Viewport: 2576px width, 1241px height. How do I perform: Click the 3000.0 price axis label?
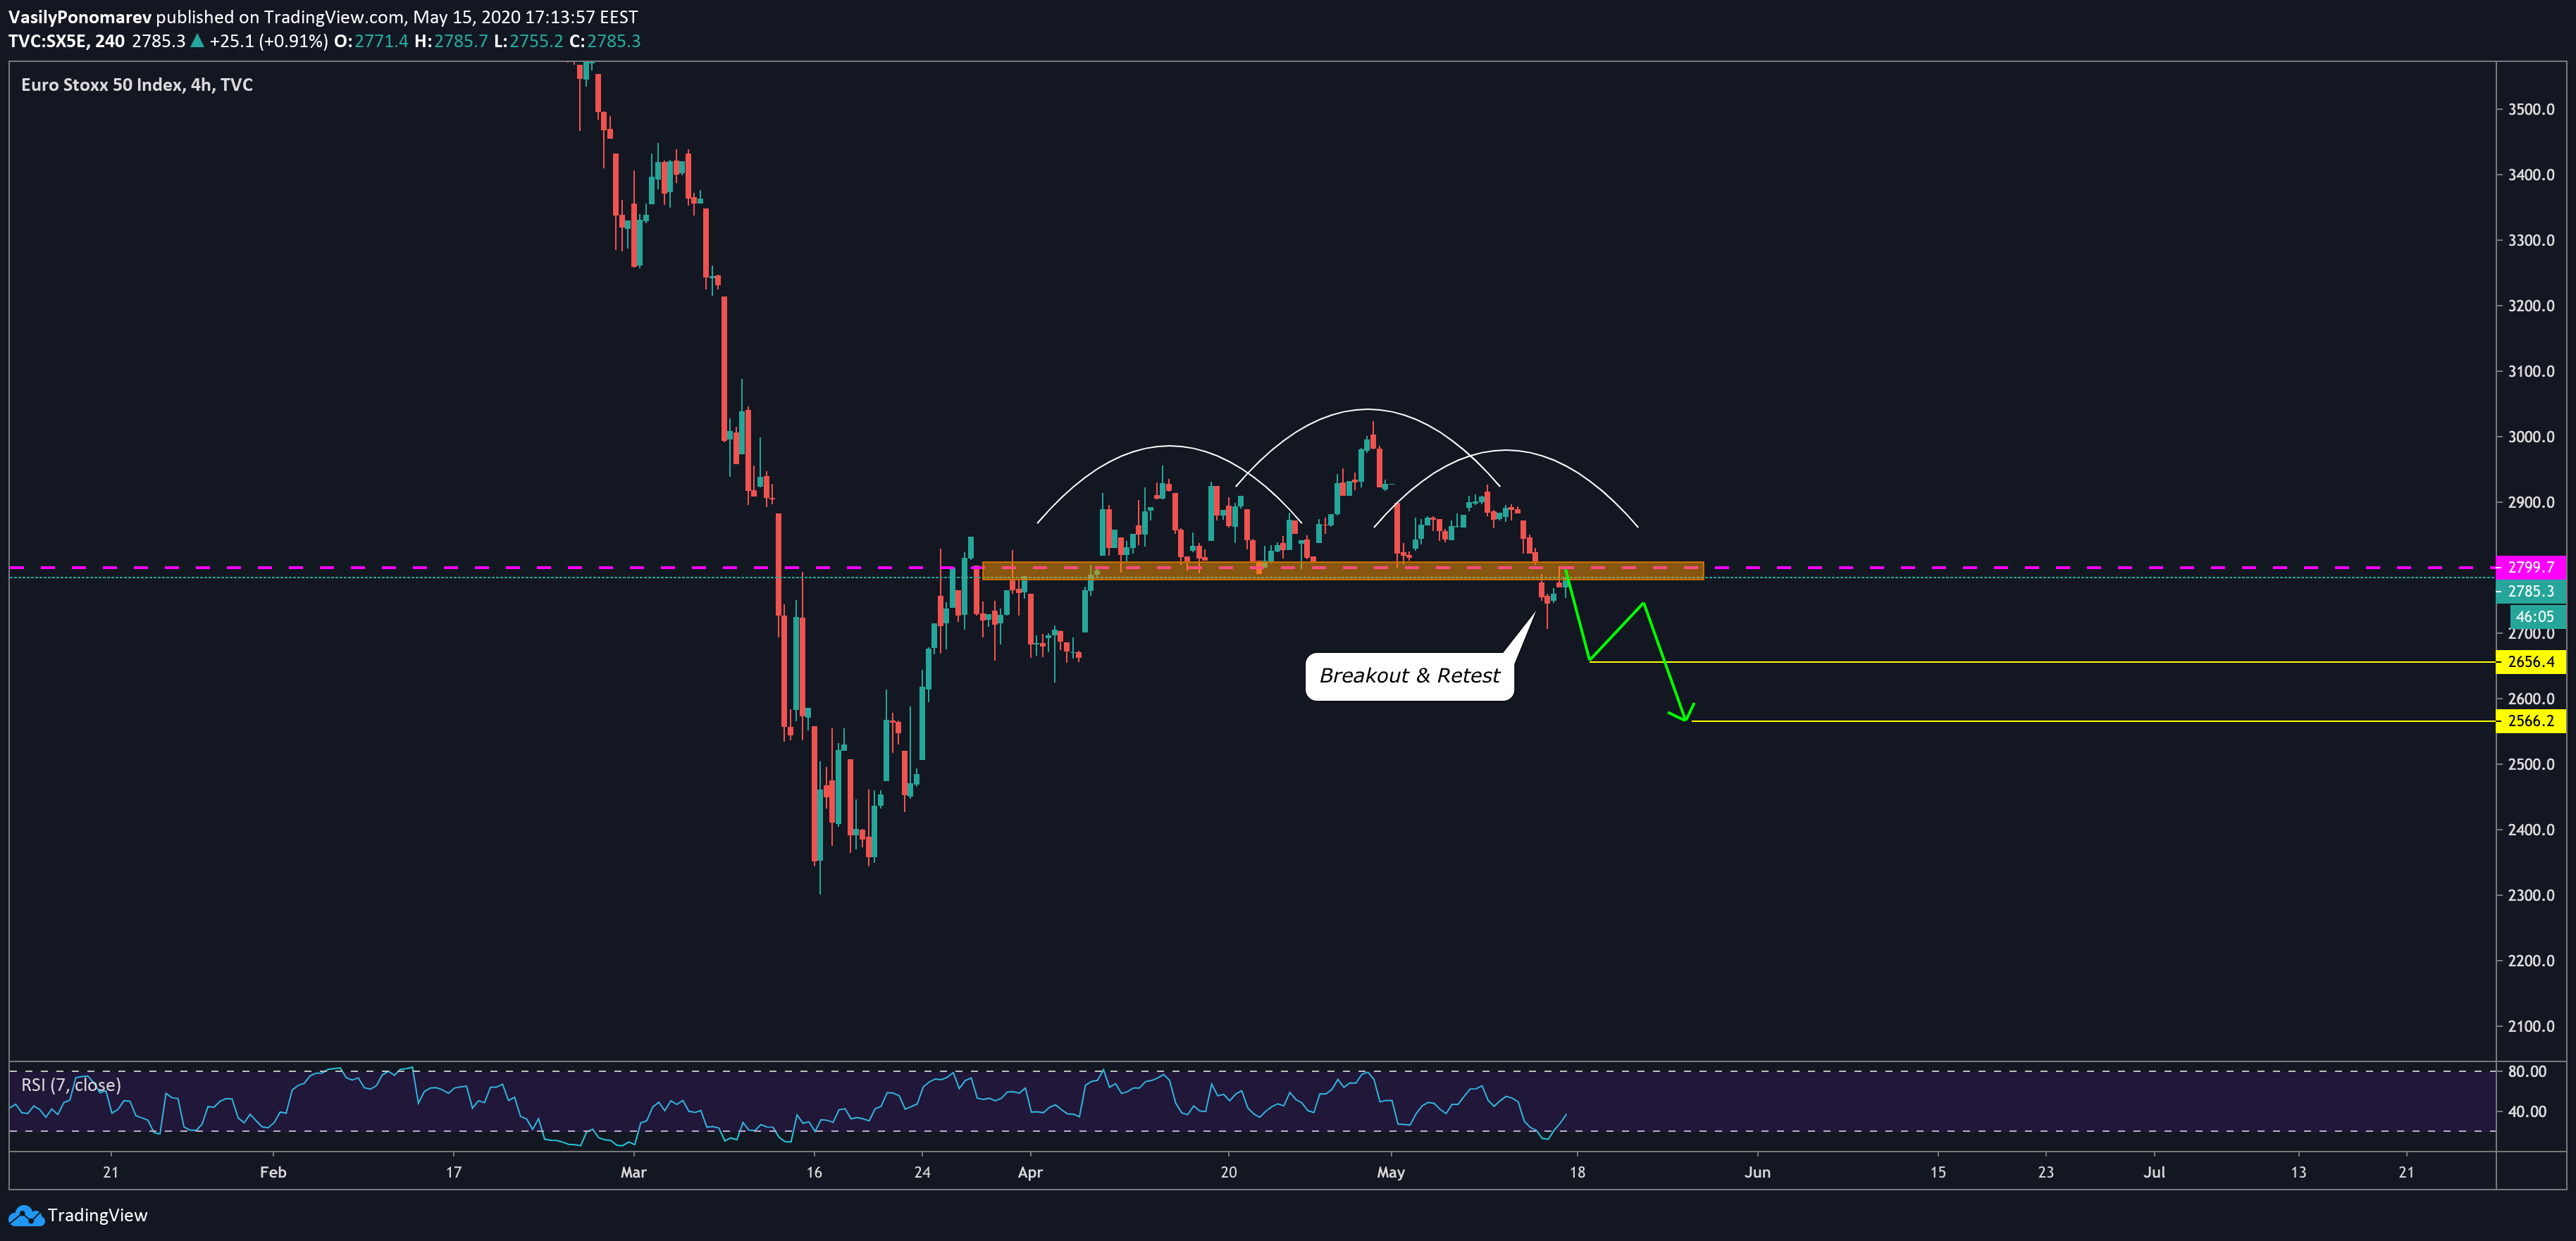point(2530,437)
